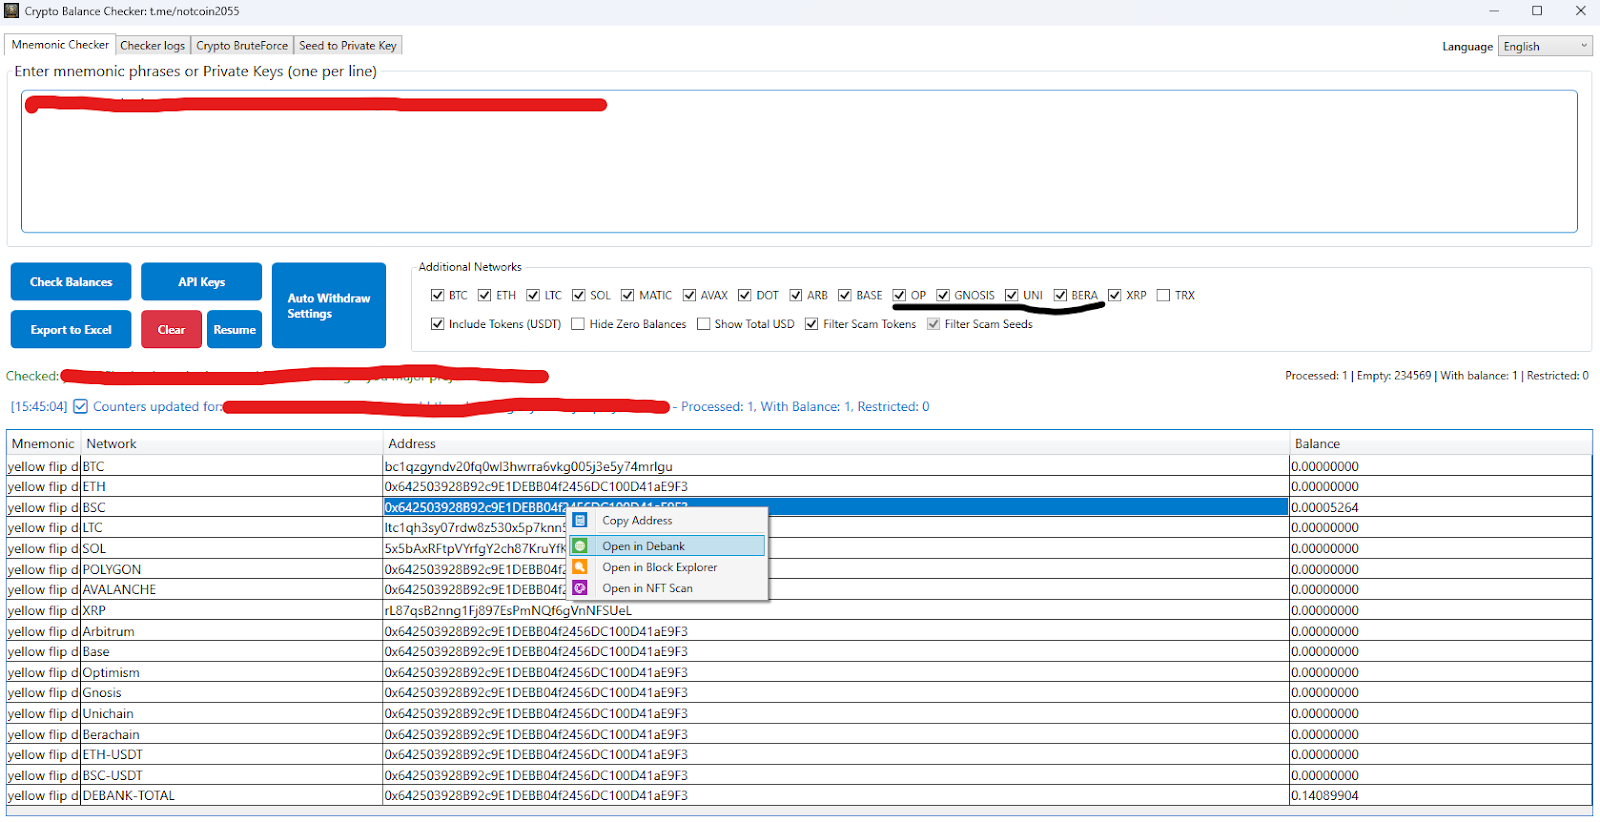Viewport: 1600px width, 822px height.
Task: Switch to the Mnemonic Checker tab
Action: coord(60,45)
